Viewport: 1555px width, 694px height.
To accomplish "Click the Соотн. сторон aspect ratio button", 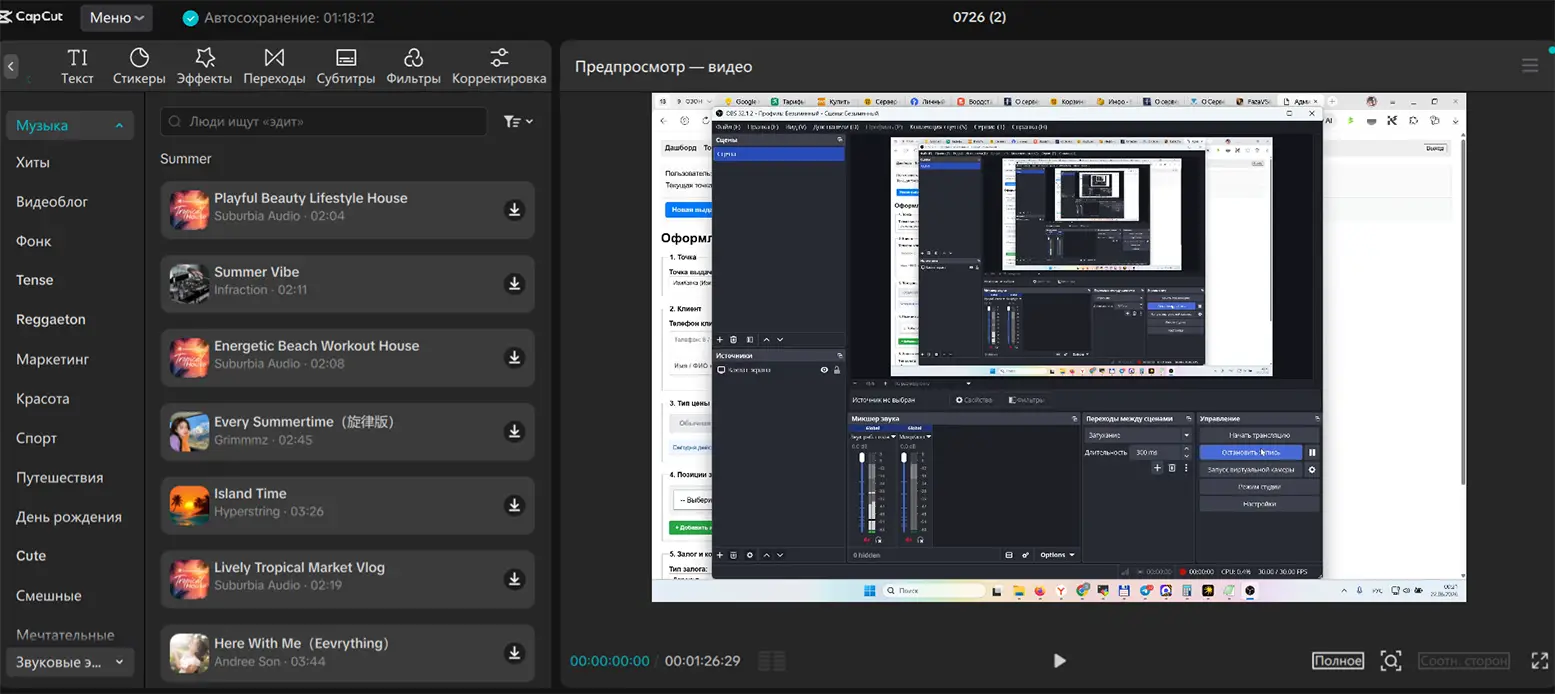I will coord(1463,661).
